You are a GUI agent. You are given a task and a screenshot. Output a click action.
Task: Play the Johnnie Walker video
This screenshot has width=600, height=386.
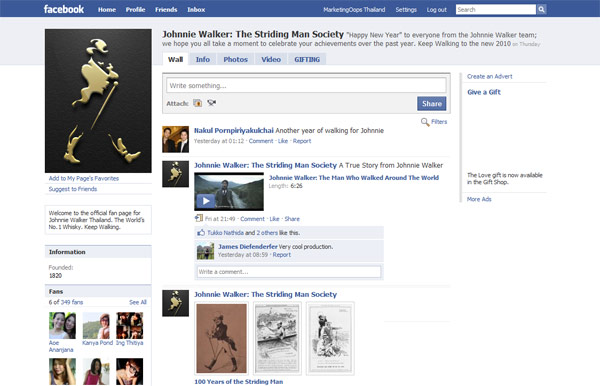pos(205,200)
